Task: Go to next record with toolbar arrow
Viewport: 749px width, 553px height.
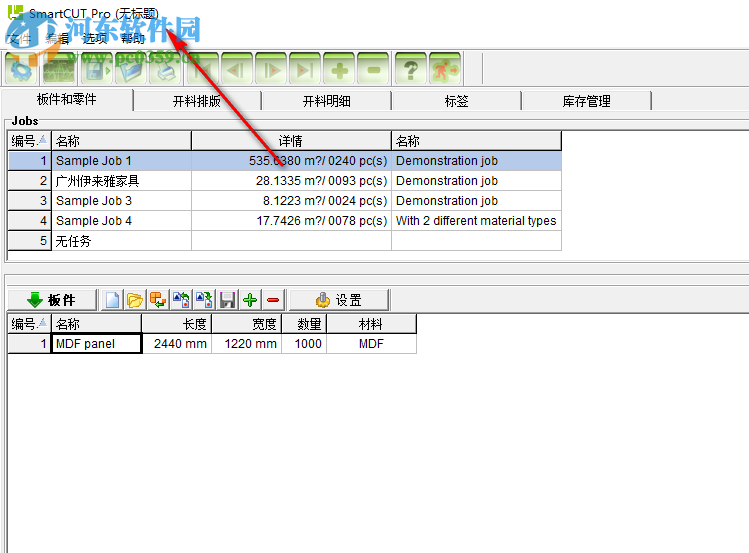Action: tap(271, 69)
